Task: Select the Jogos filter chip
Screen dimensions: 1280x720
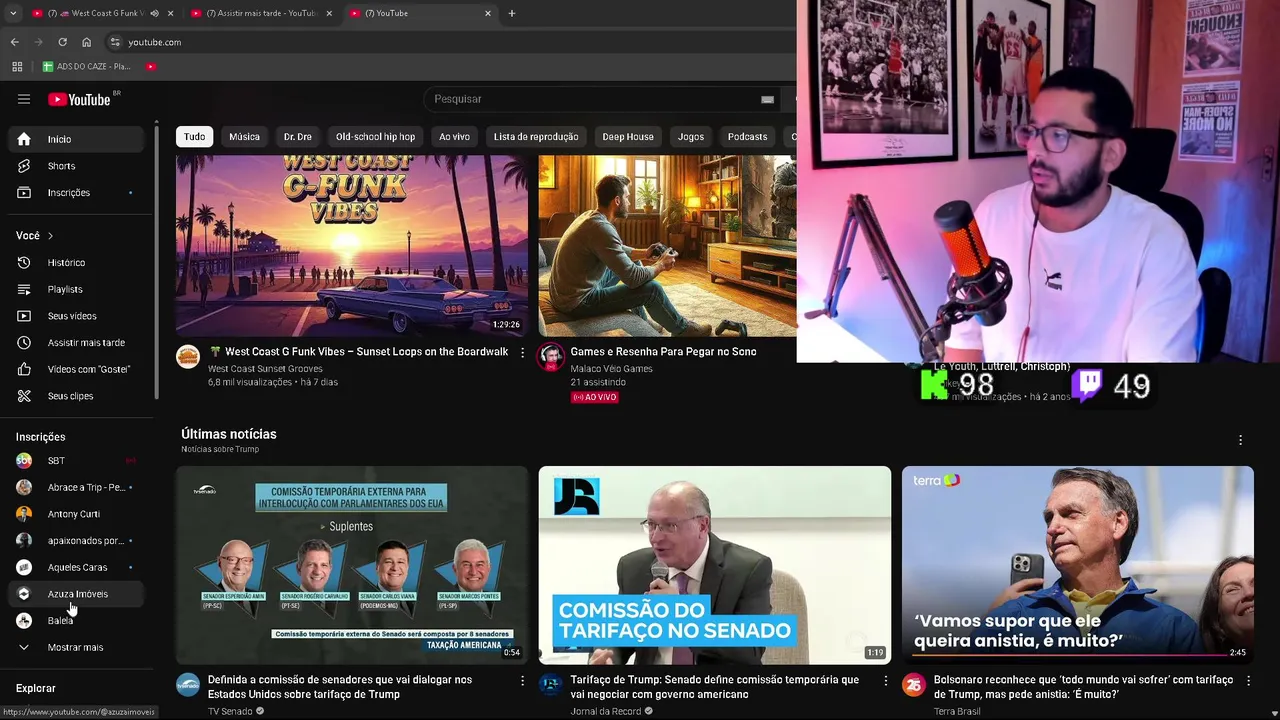Action: [x=691, y=137]
